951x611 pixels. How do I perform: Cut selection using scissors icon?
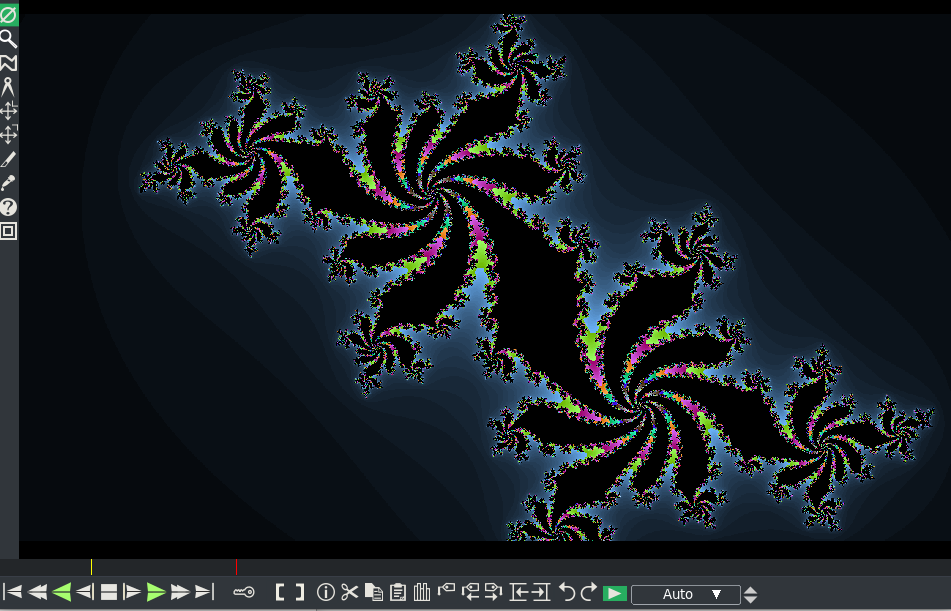(348, 591)
